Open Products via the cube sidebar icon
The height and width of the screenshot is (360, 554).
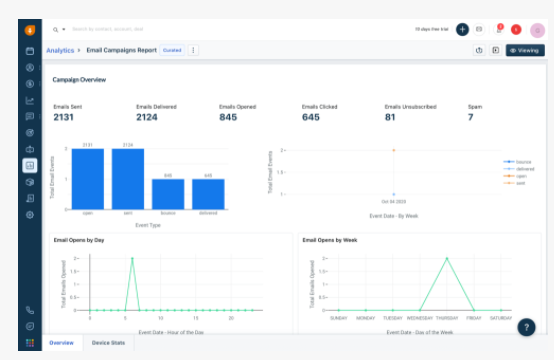pos(30,182)
